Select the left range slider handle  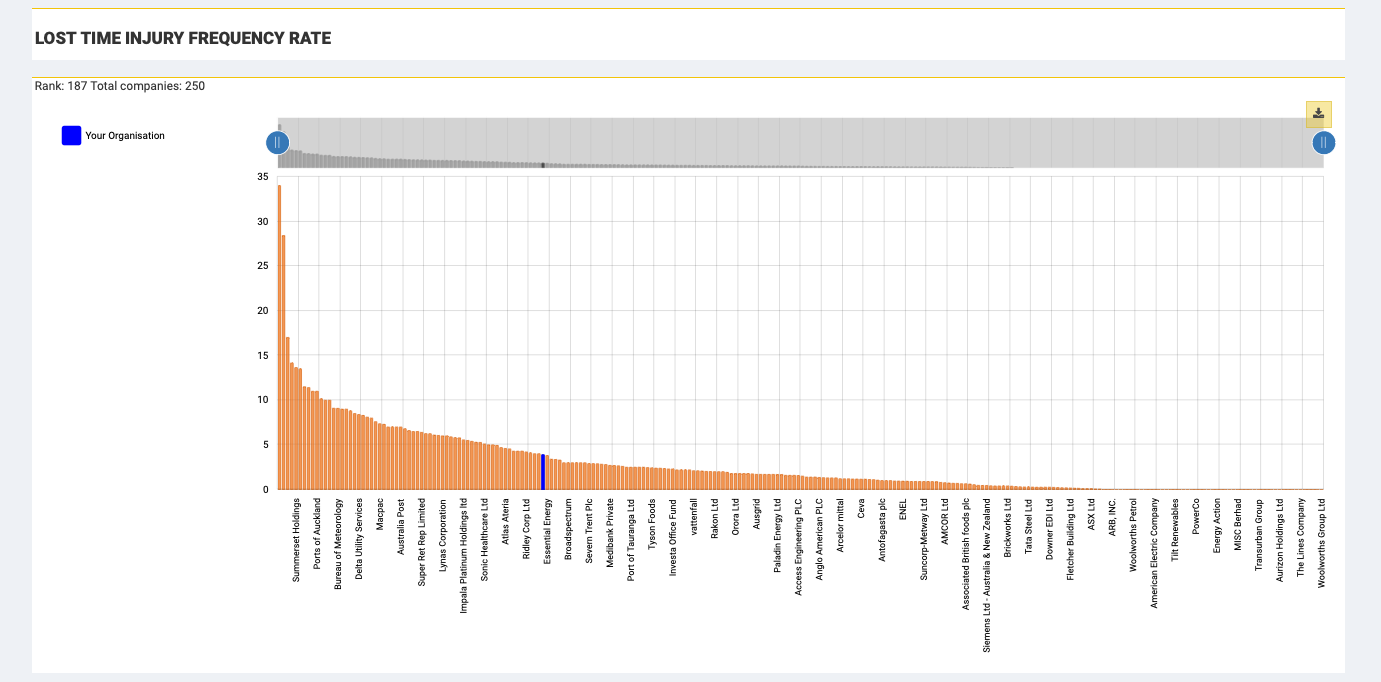pos(277,142)
